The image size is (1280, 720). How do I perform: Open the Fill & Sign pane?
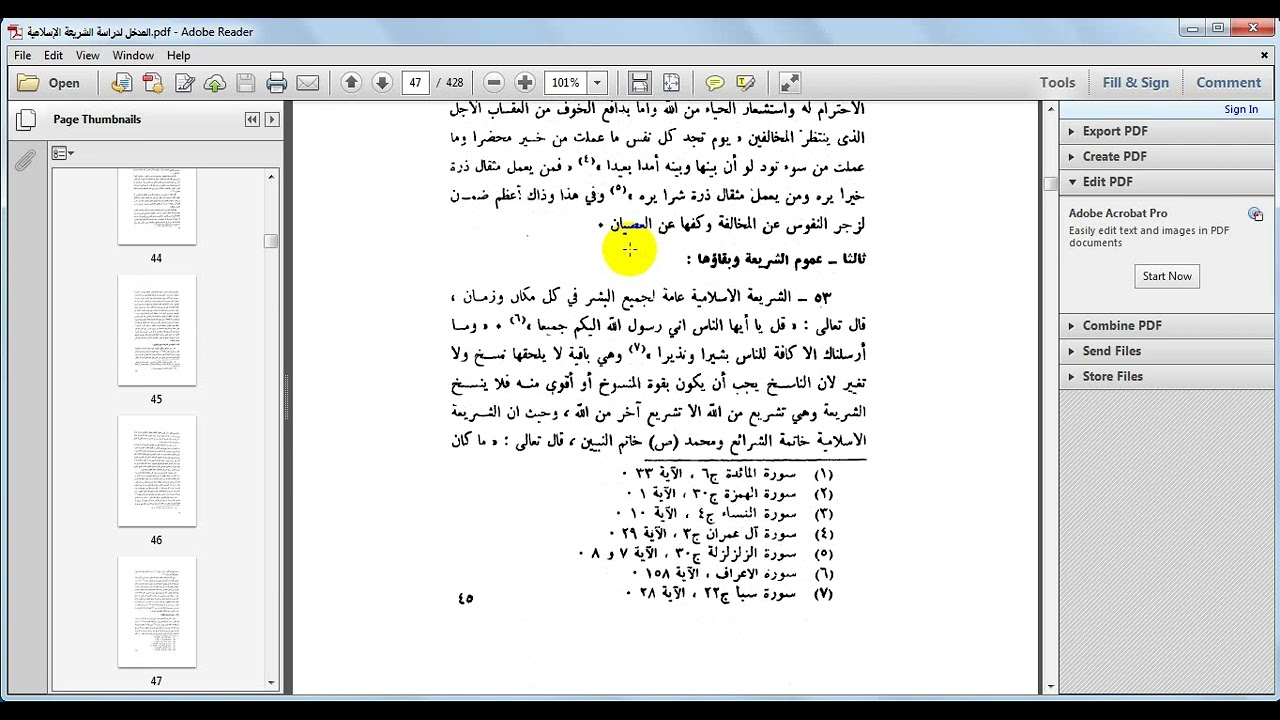coord(1135,83)
